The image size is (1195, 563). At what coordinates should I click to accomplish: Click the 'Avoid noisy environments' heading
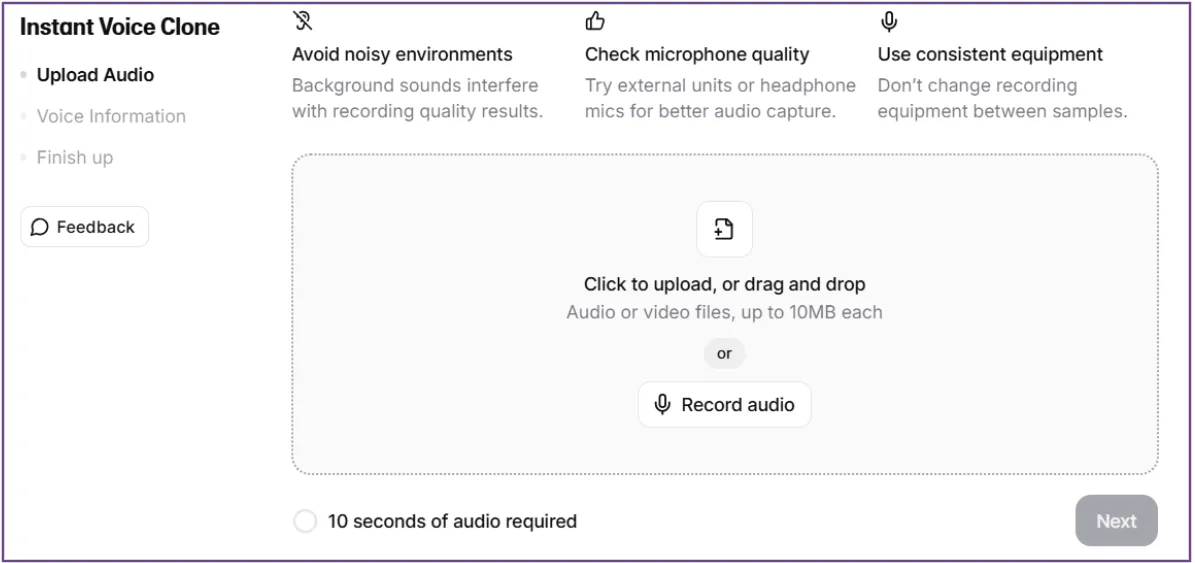click(x=402, y=54)
